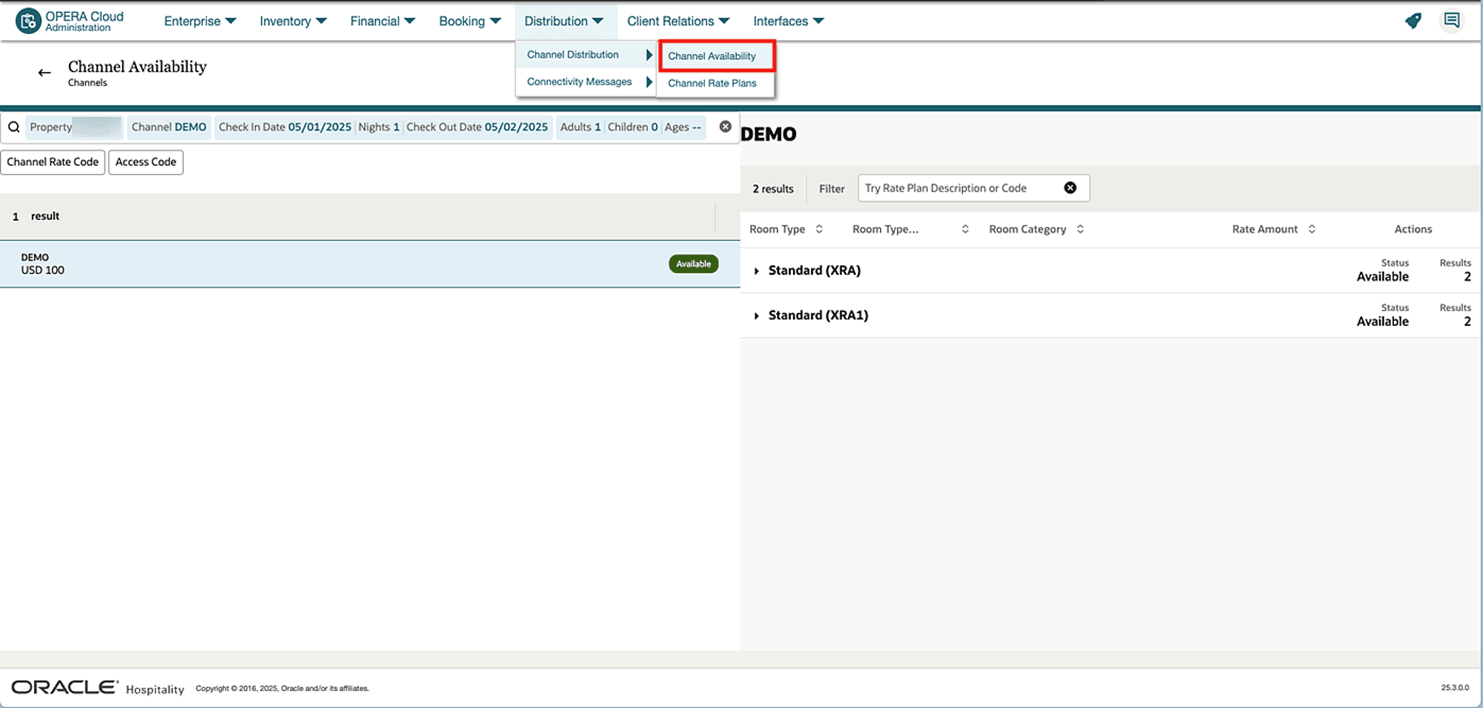Click the Nights 1 chip
Screen dimensions: 1483x708
pos(379,127)
